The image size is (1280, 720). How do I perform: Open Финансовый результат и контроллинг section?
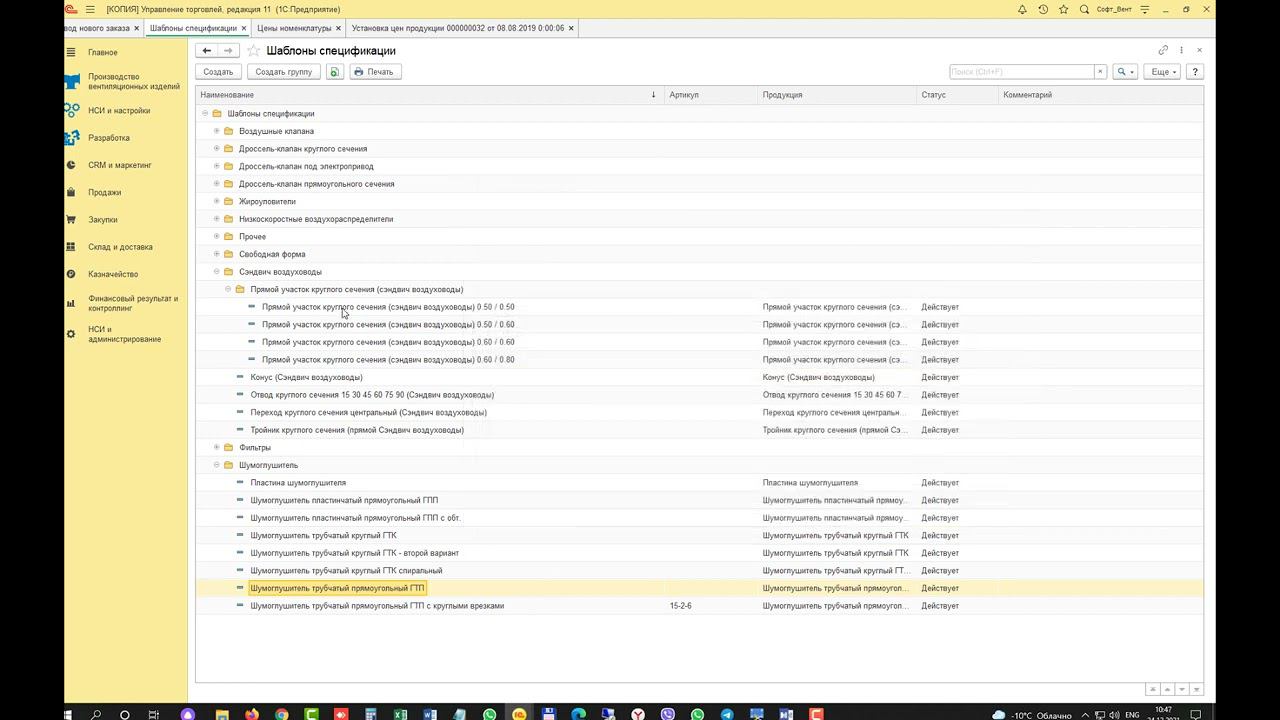tap(132, 303)
